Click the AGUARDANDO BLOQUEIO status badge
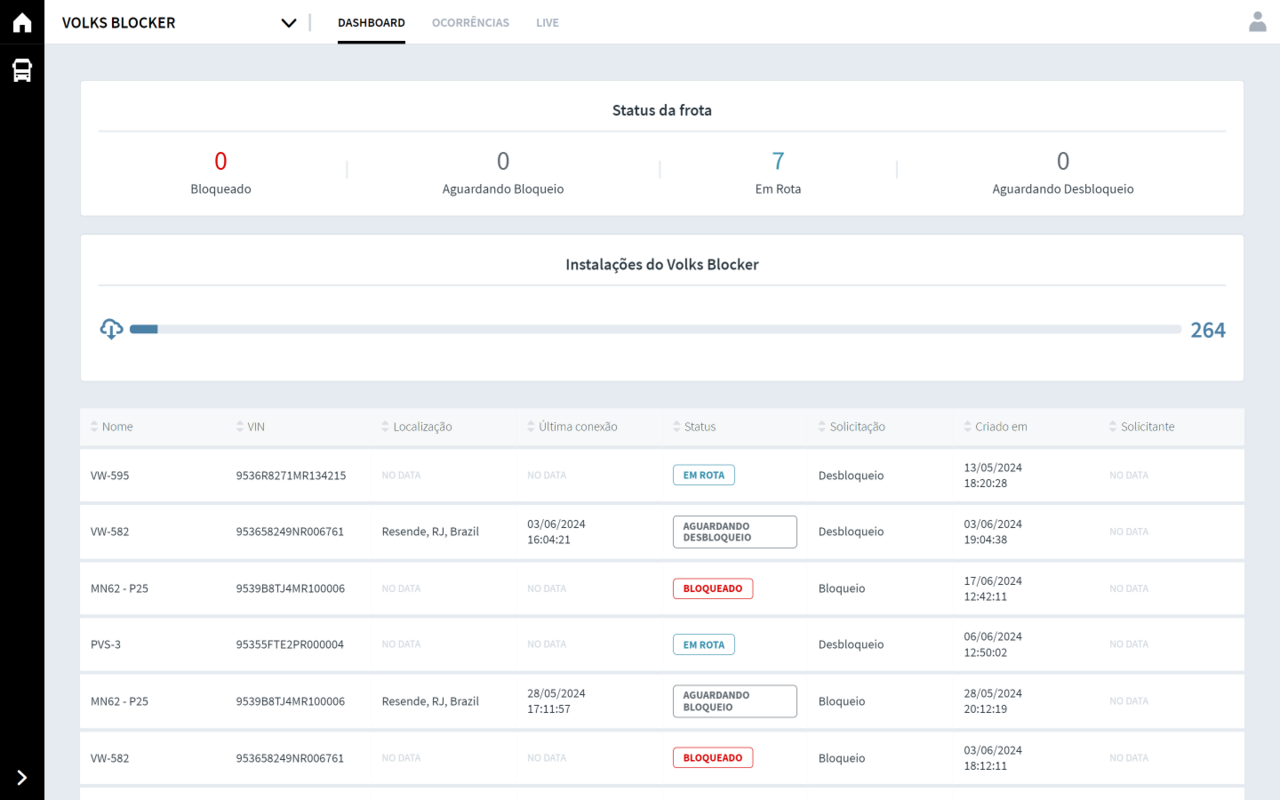 point(735,701)
